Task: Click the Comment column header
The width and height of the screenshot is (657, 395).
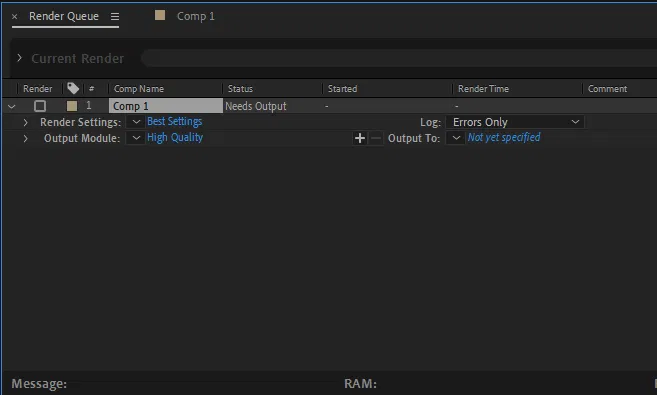Action: [x=607, y=89]
